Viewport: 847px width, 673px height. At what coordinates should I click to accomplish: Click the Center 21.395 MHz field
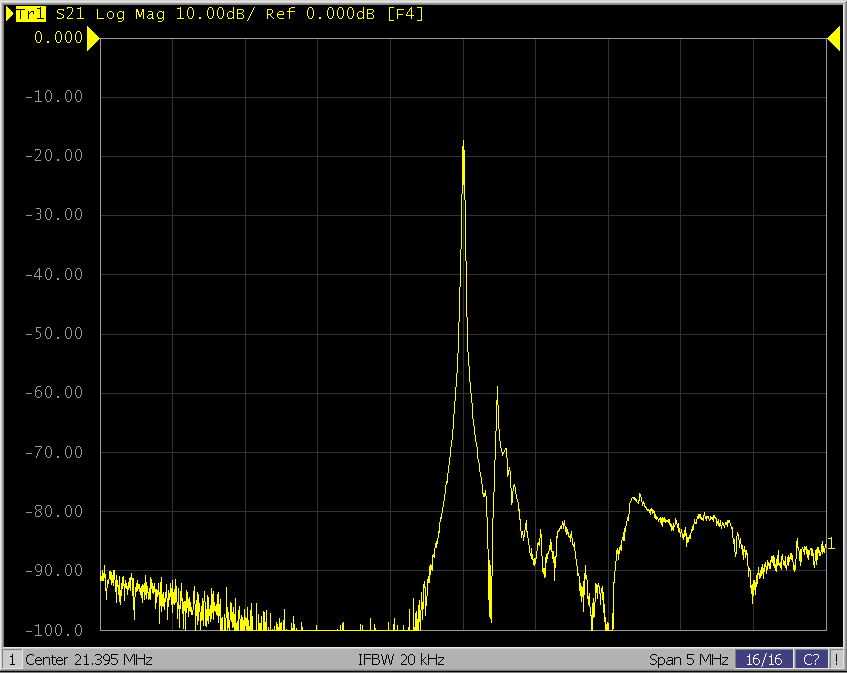tap(88, 660)
